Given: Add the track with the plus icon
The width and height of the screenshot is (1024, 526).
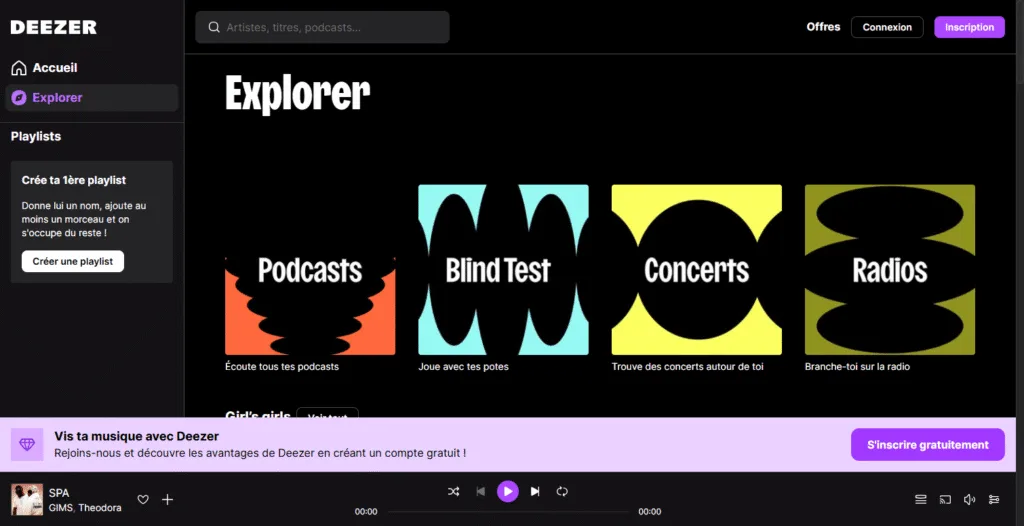Looking at the screenshot, I should pos(168,500).
